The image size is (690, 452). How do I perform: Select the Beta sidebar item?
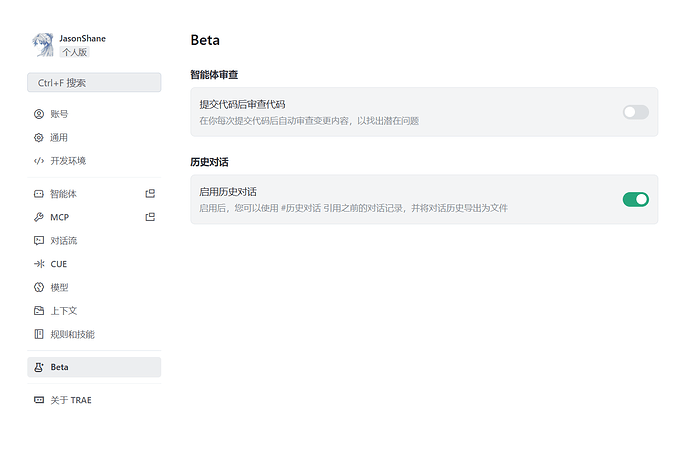pyautogui.click(x=94, y=367)
